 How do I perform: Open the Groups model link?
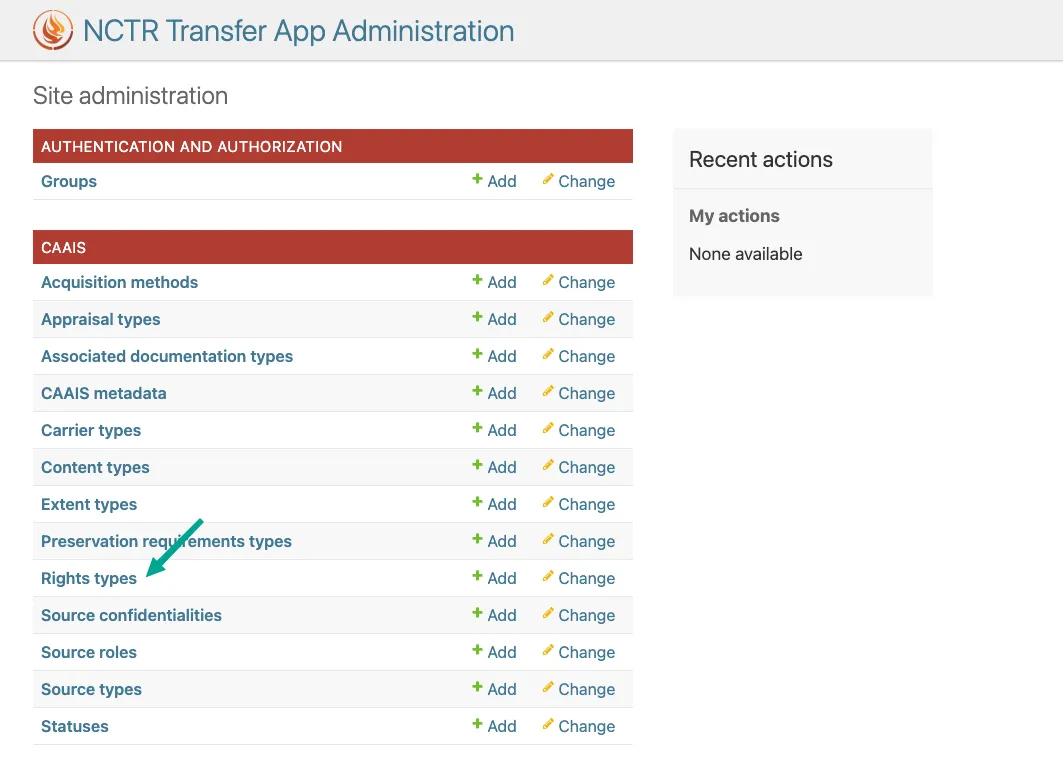tap(68, 181)
